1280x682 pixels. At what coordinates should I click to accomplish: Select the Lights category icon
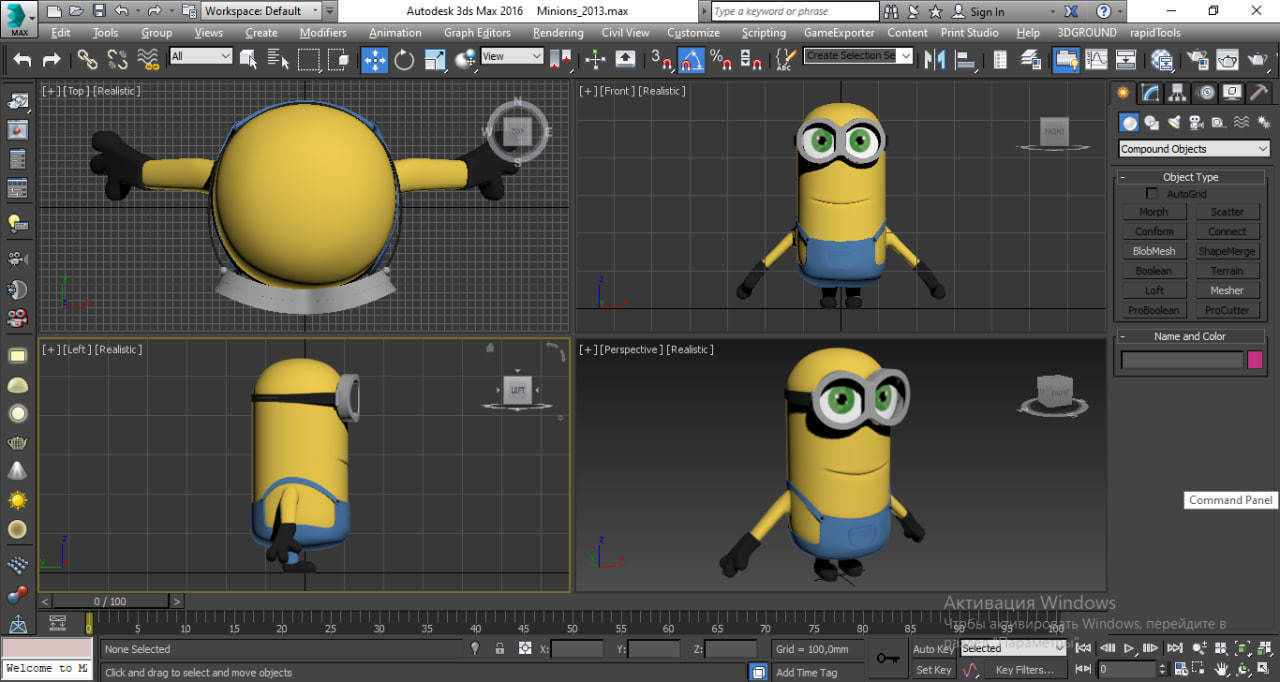(x=1174, y=122)
